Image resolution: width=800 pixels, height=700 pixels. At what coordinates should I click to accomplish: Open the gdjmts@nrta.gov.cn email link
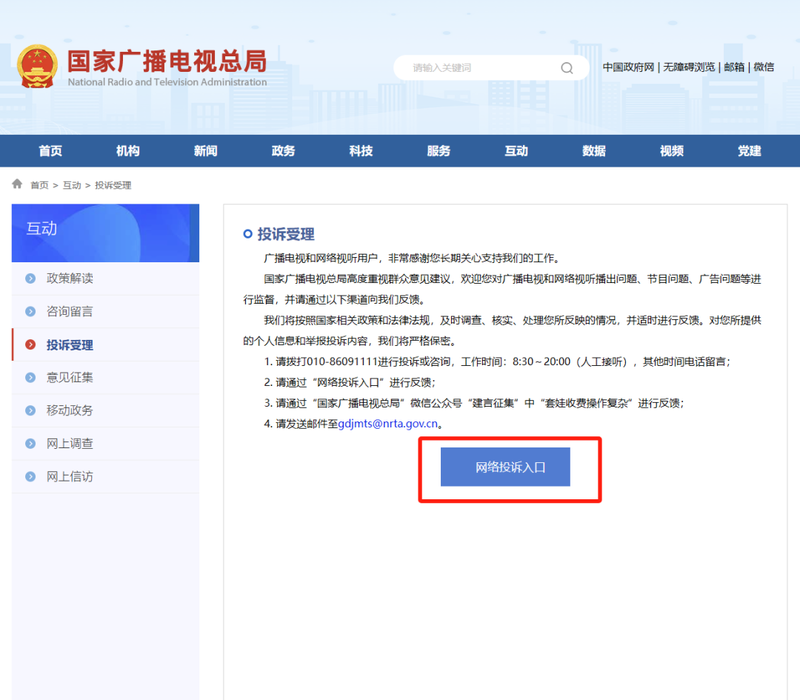(389, 423)
